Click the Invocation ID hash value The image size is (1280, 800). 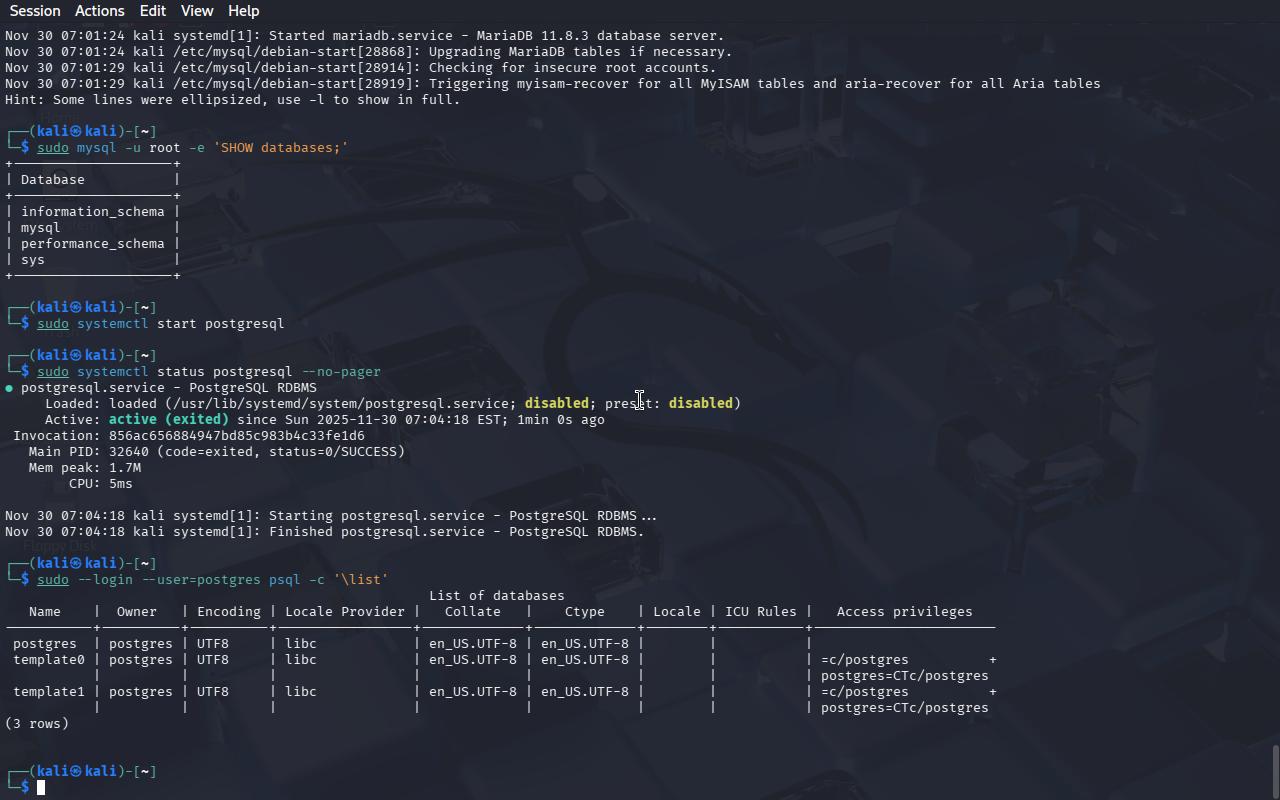[237, 436]
